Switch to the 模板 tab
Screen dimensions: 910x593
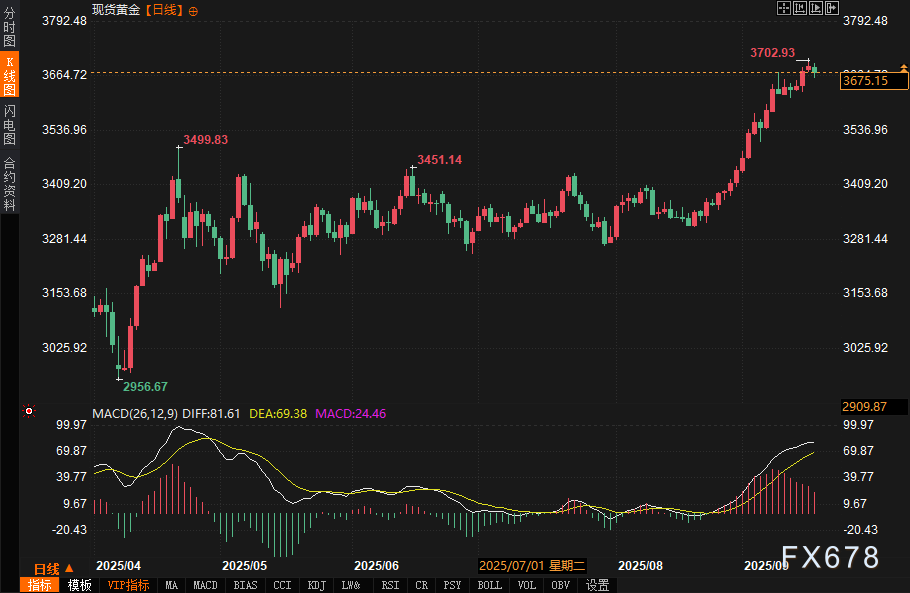(79, 585)
